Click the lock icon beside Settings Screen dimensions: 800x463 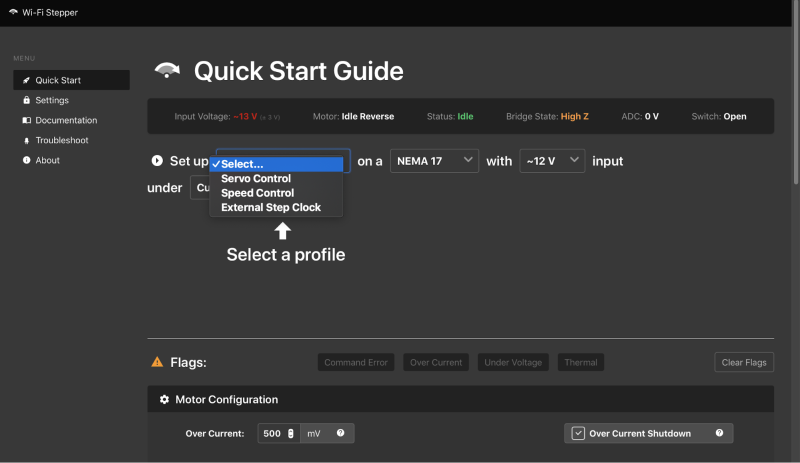[26, 100]
